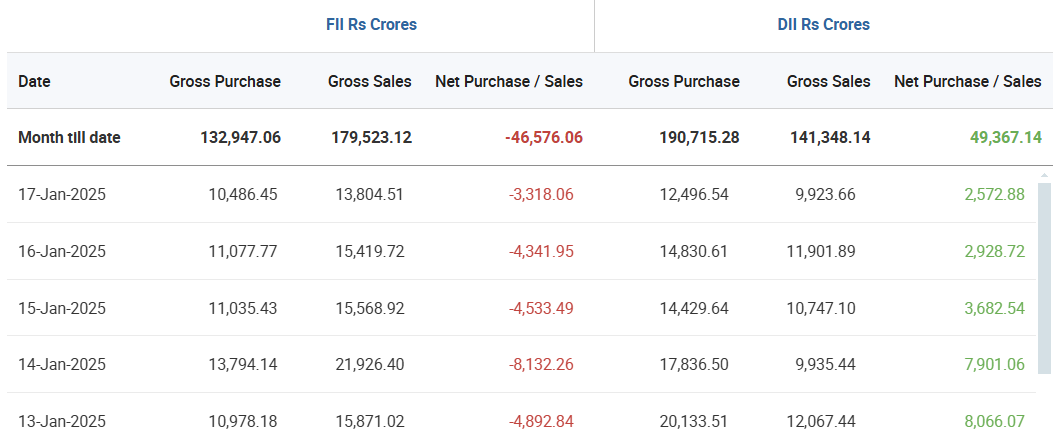The image size is (1055, 444).
Task: Click the 16-Jan-2025 date cell
Action: (x=62, y=251)
